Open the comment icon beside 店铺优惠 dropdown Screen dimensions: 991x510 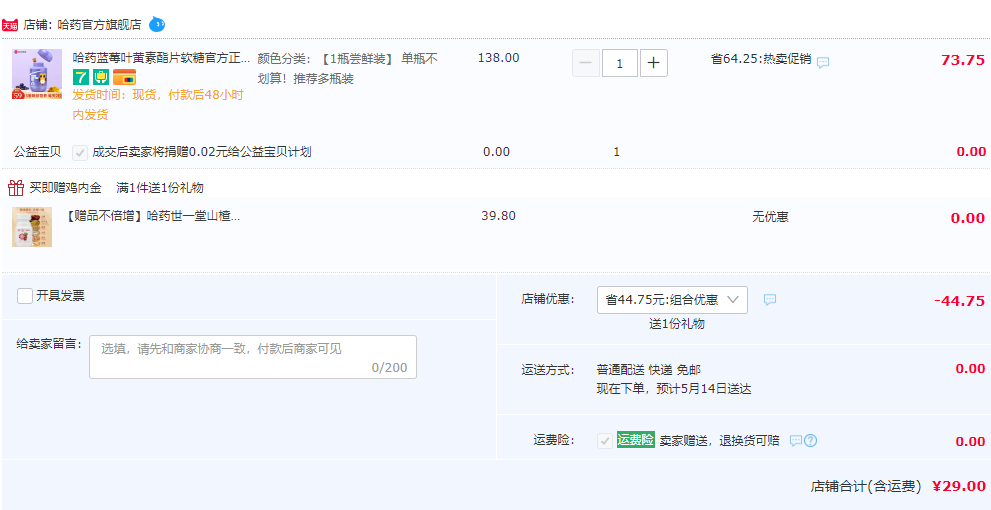click(x=770, y=300)
